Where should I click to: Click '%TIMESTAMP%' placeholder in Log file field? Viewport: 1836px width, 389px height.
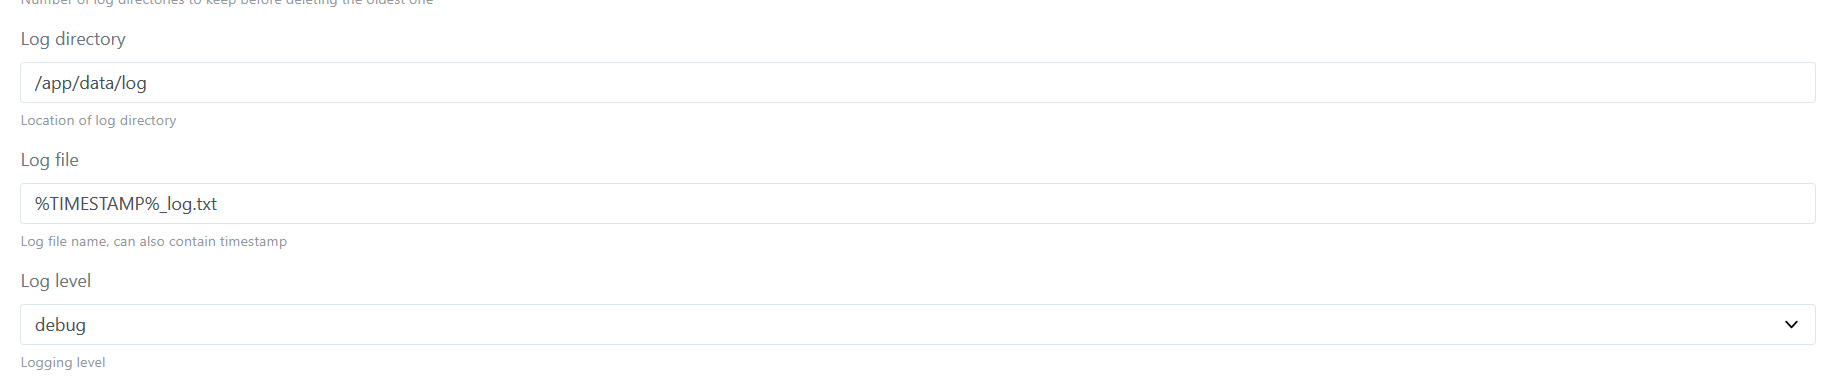pyautogui.click(x=97, y=204)
